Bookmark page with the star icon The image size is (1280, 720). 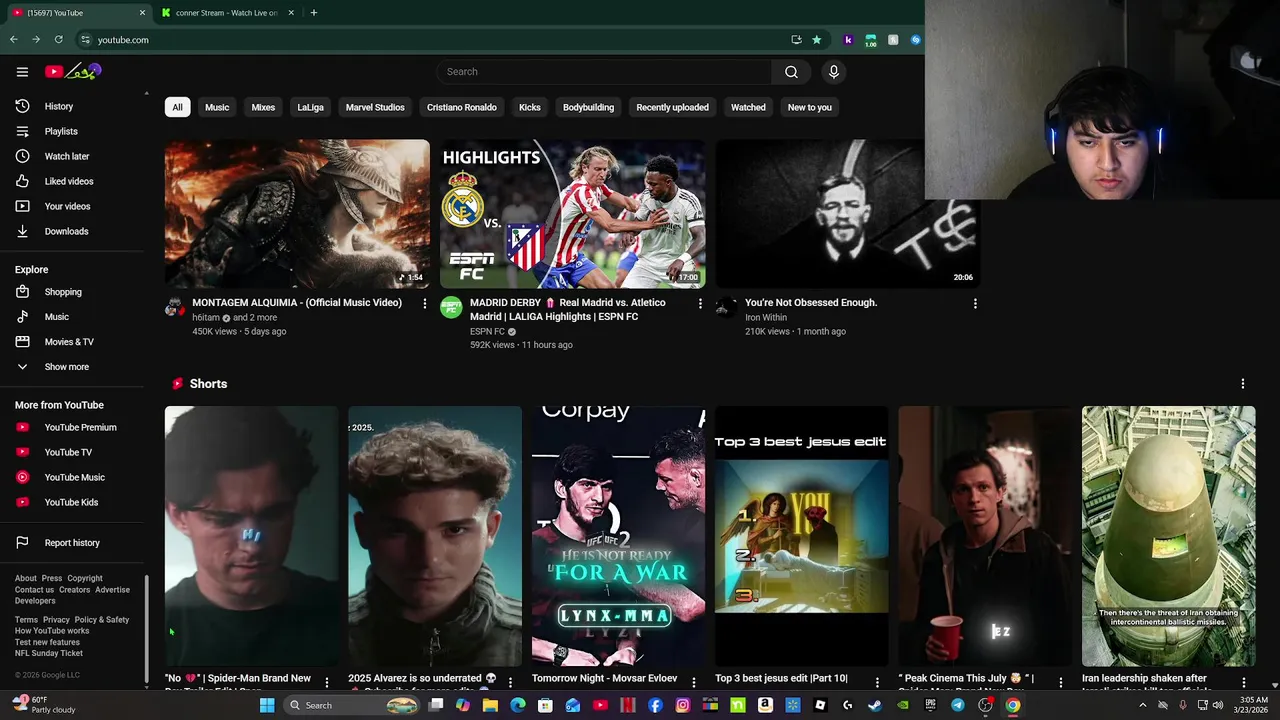pyautogui.click(x=817, y=40)
